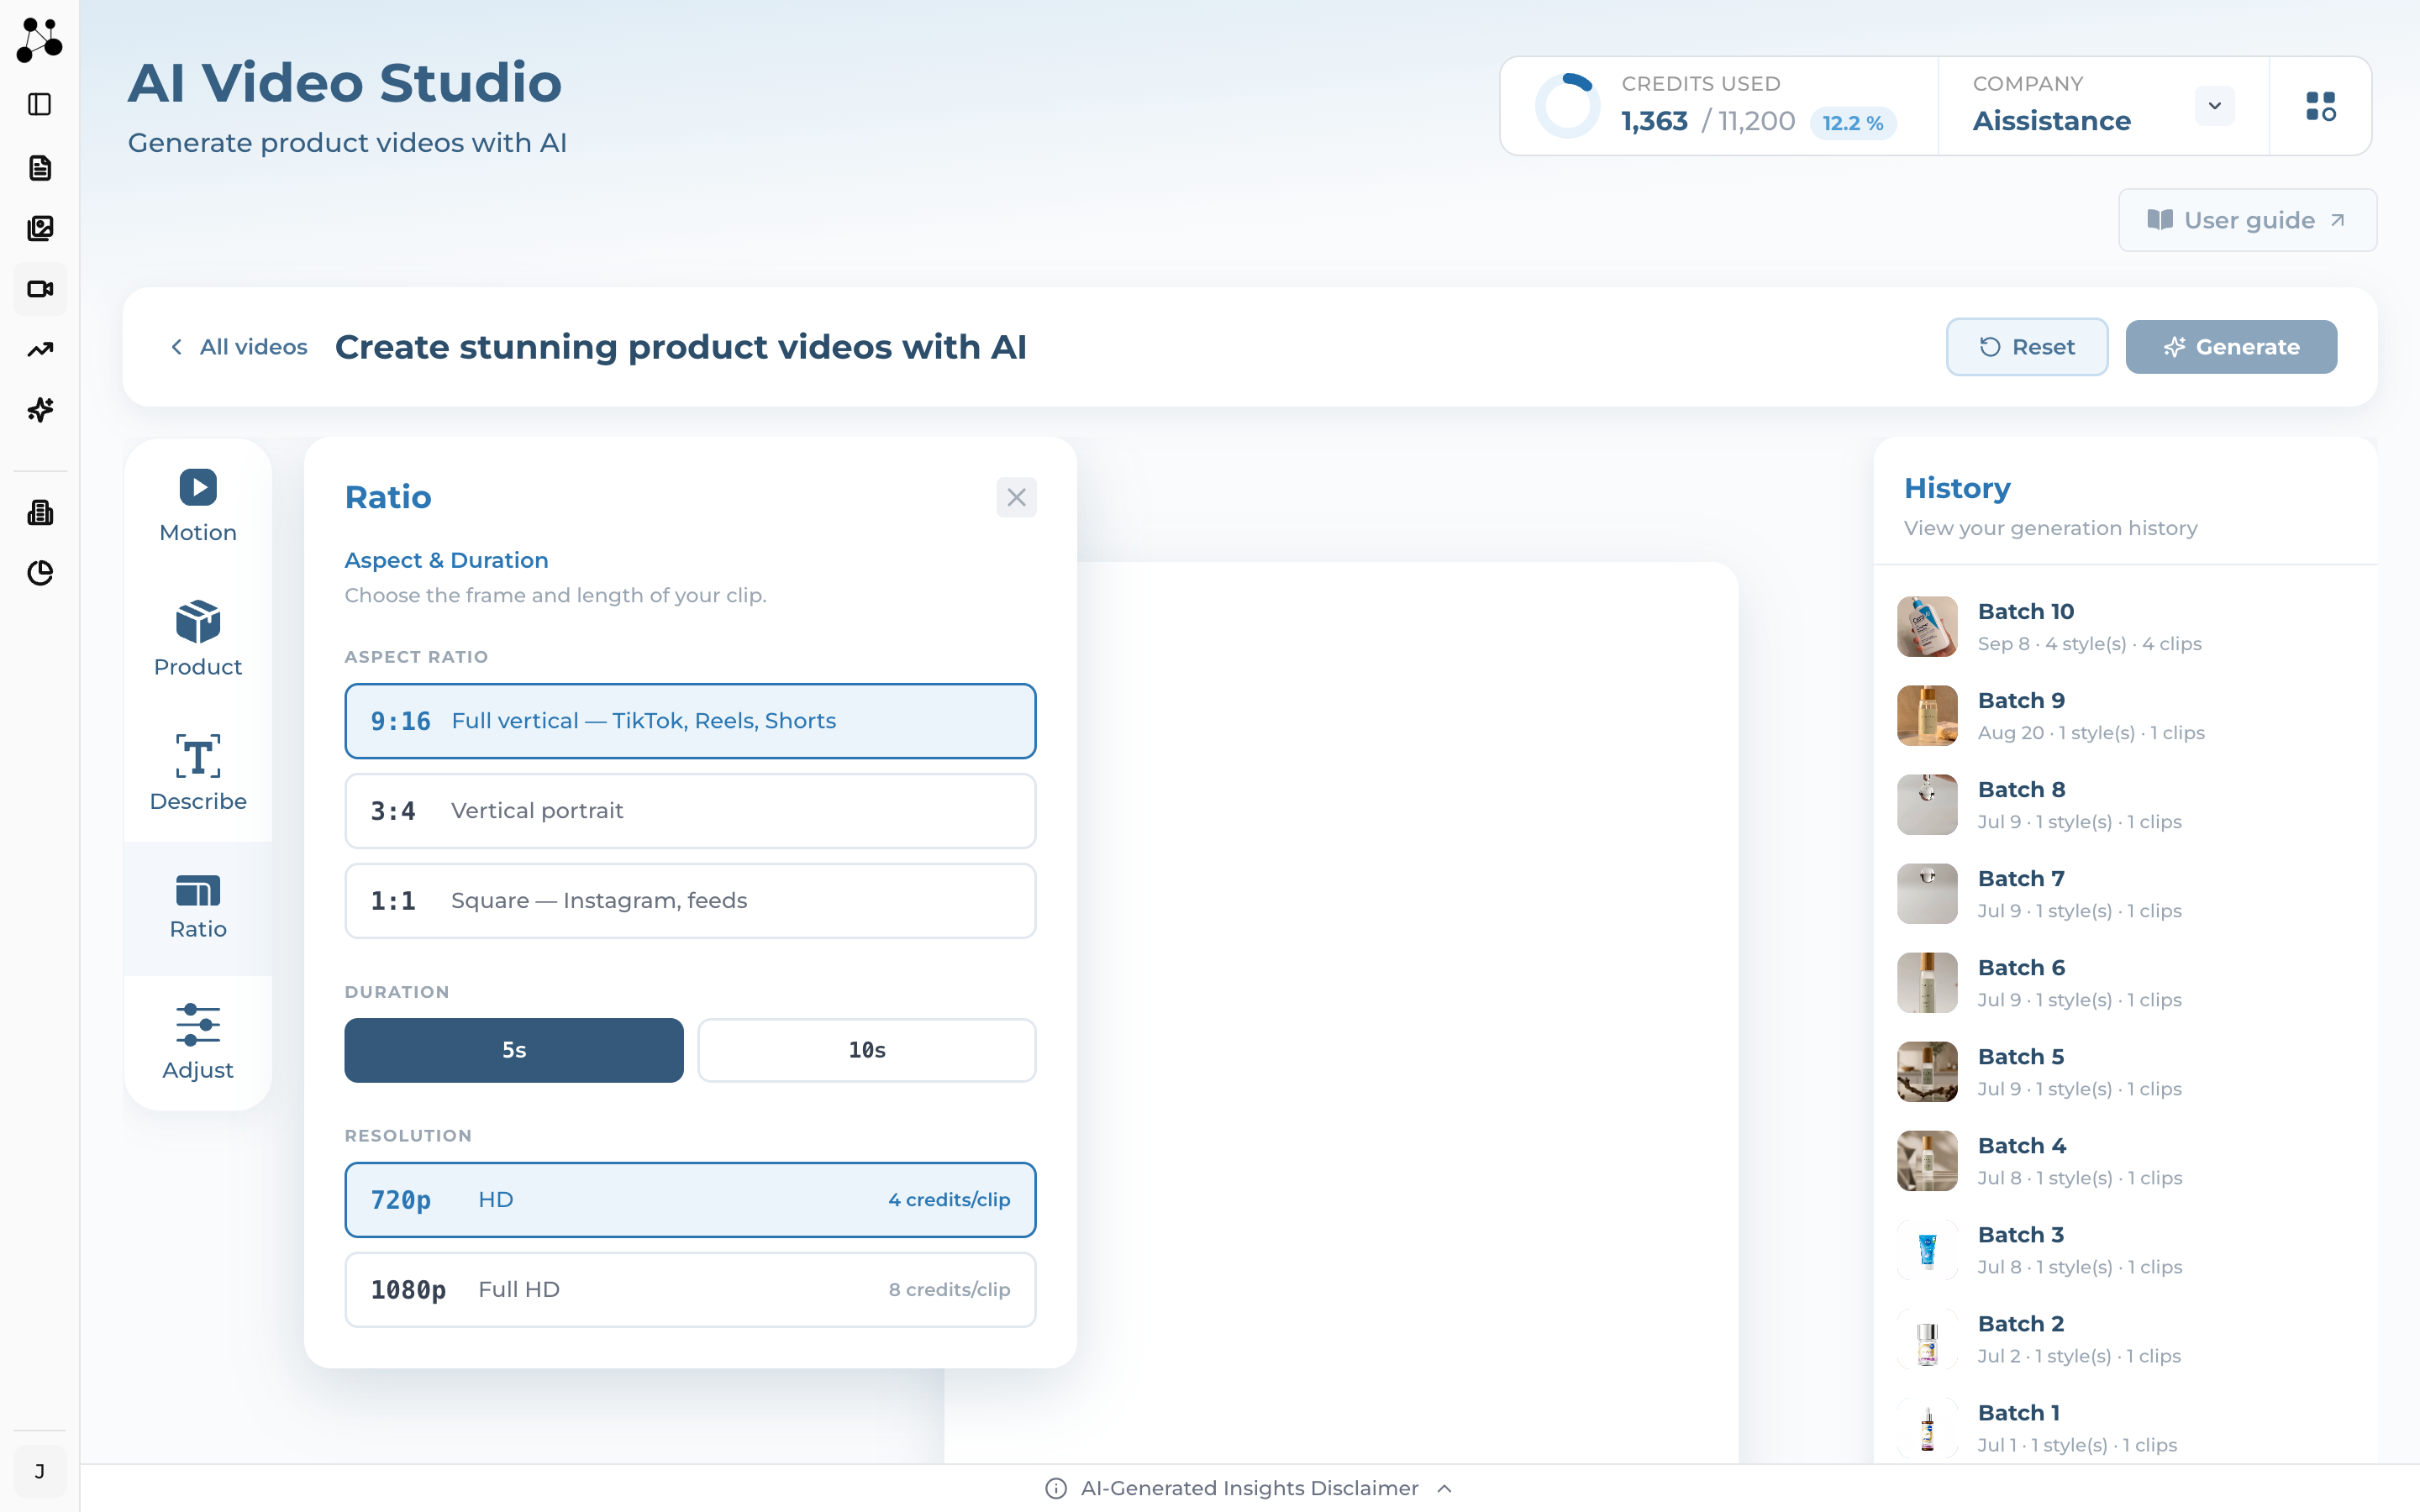Select the 3:4 Vertical portrait ratio
Viewport: 2420px width, 1512px height.
690,811
